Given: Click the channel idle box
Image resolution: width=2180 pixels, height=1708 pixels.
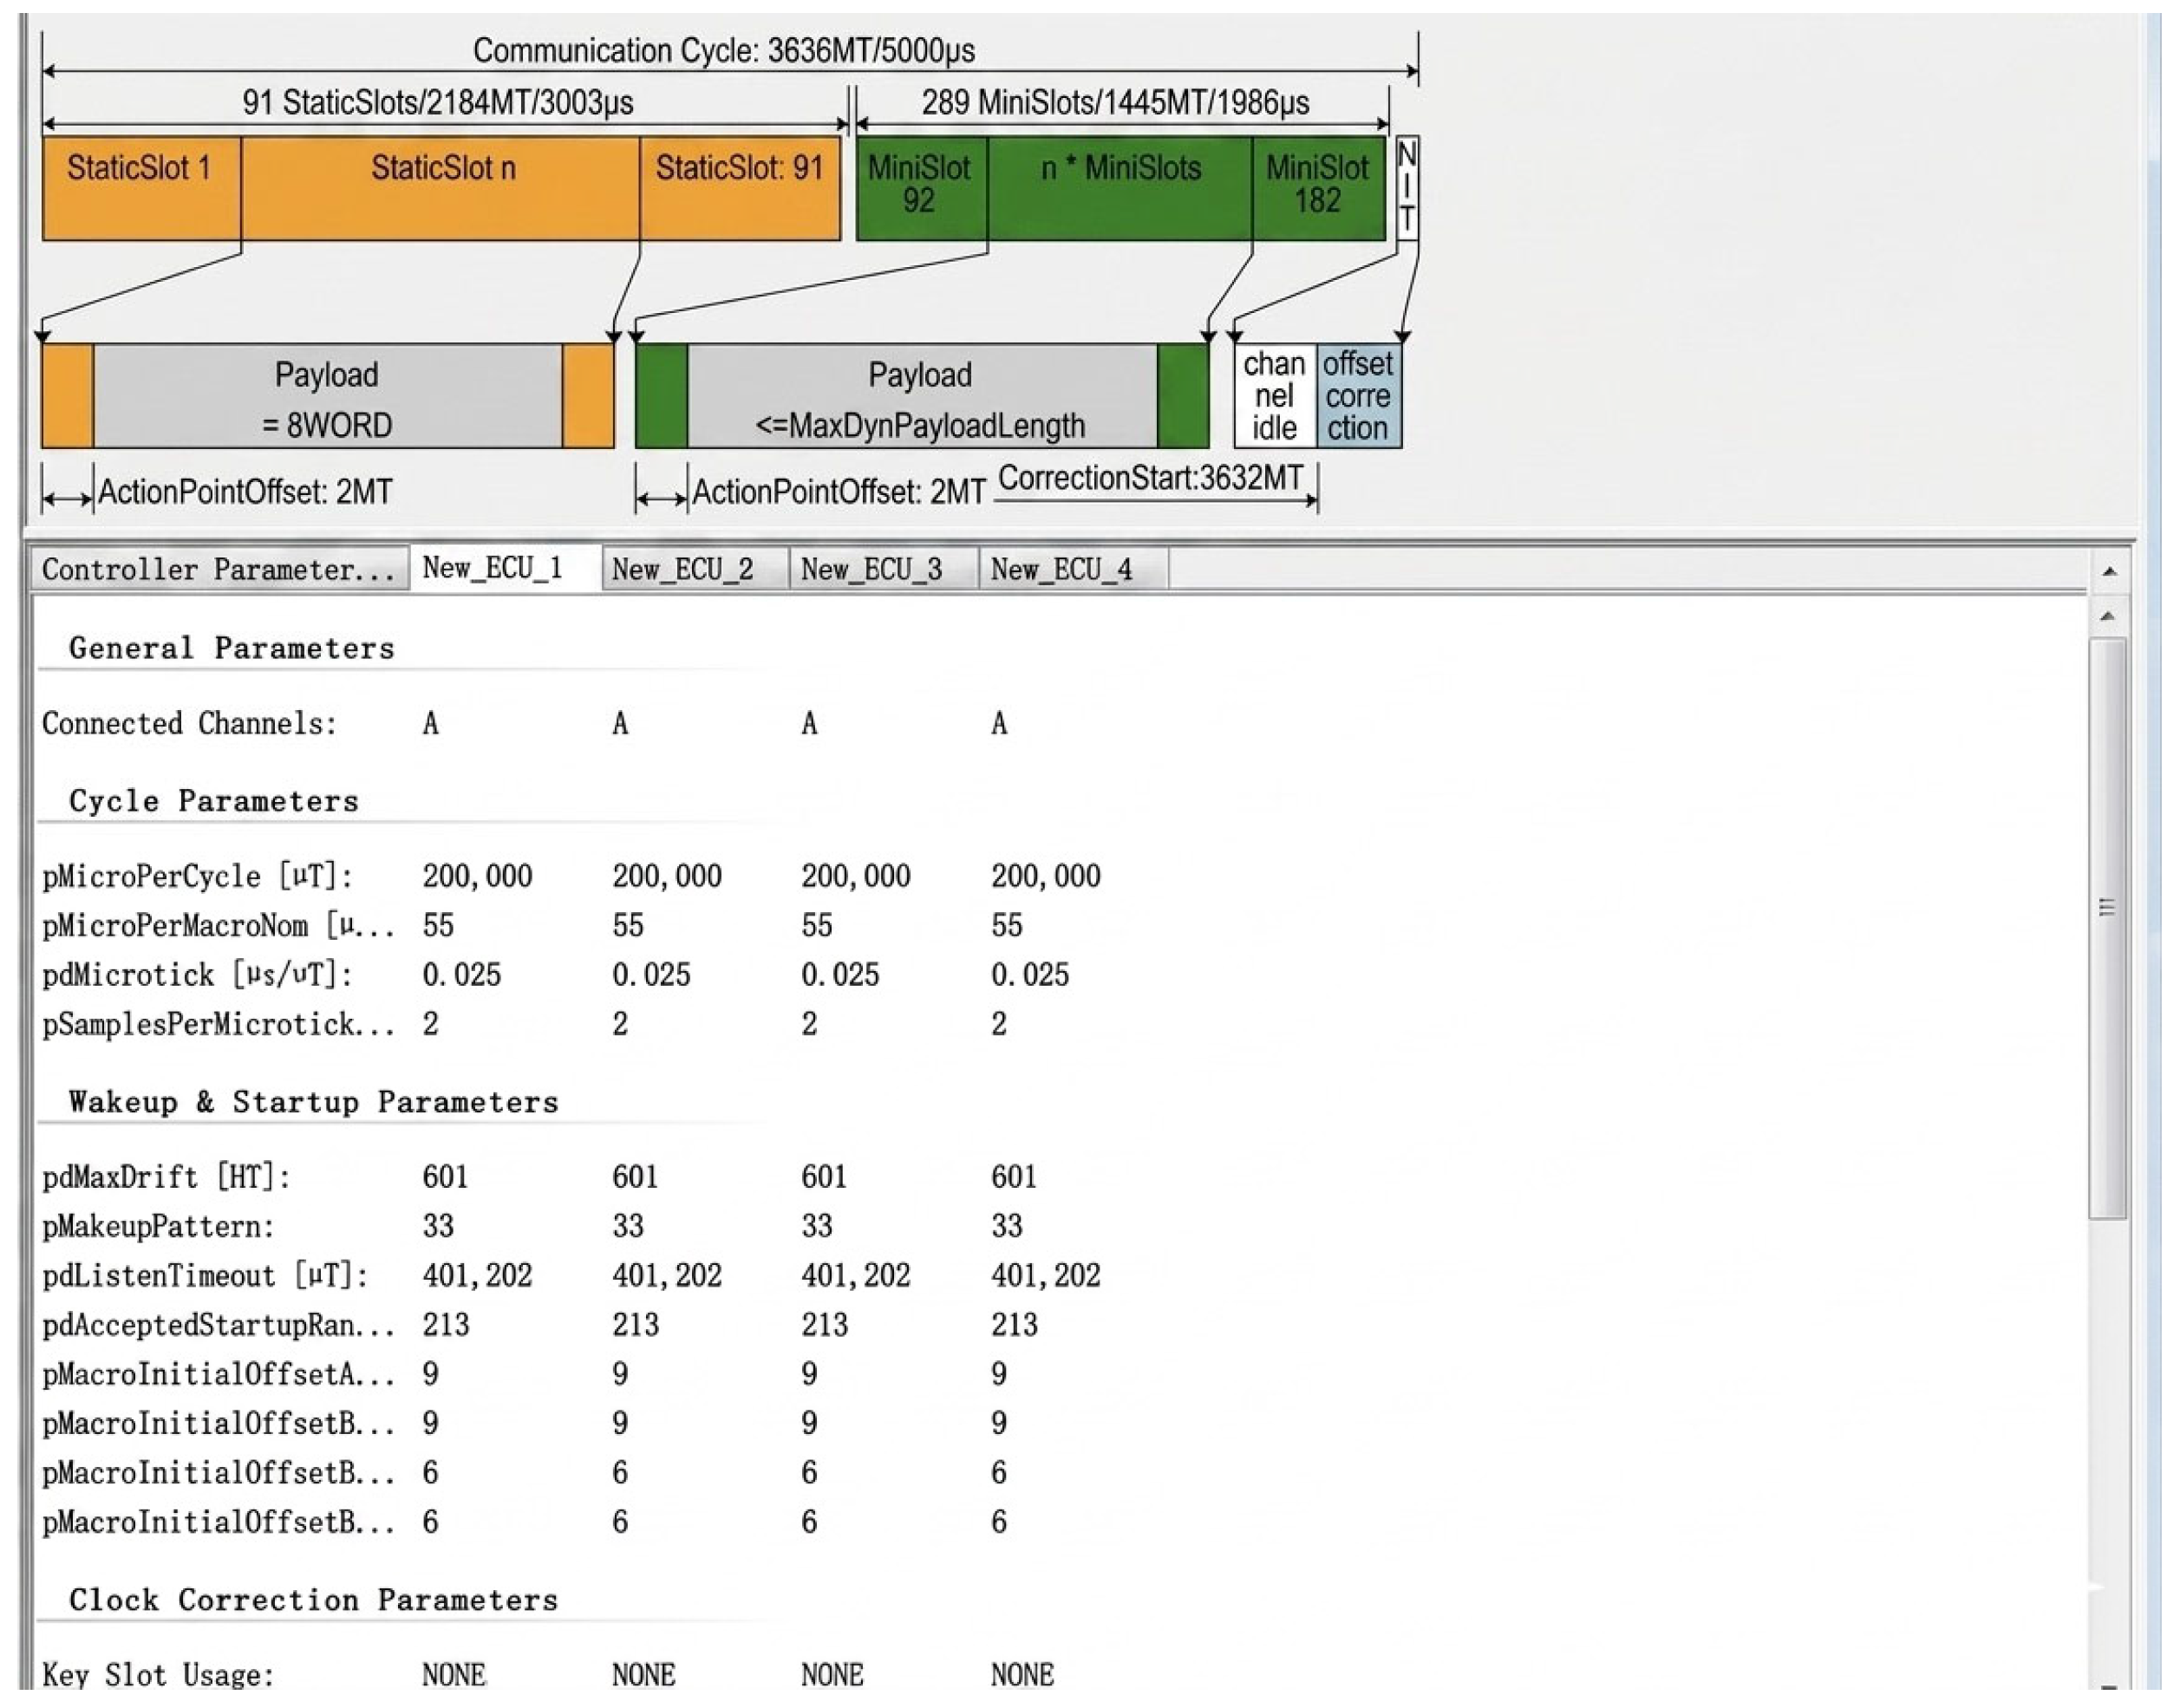Looking at the screenshot, I should tap(1275, 396).
